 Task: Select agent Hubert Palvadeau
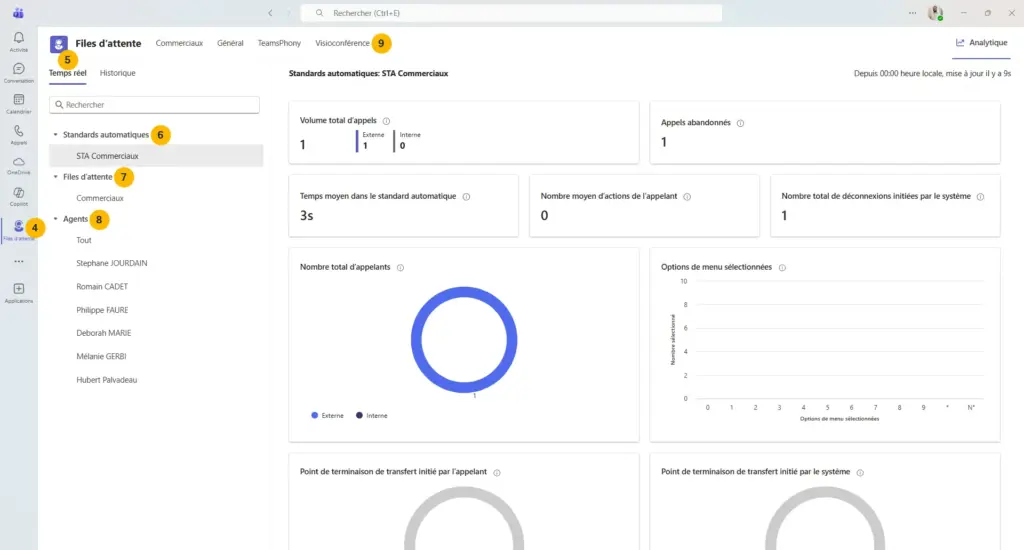pyautogui.click(x=106, y=380)
